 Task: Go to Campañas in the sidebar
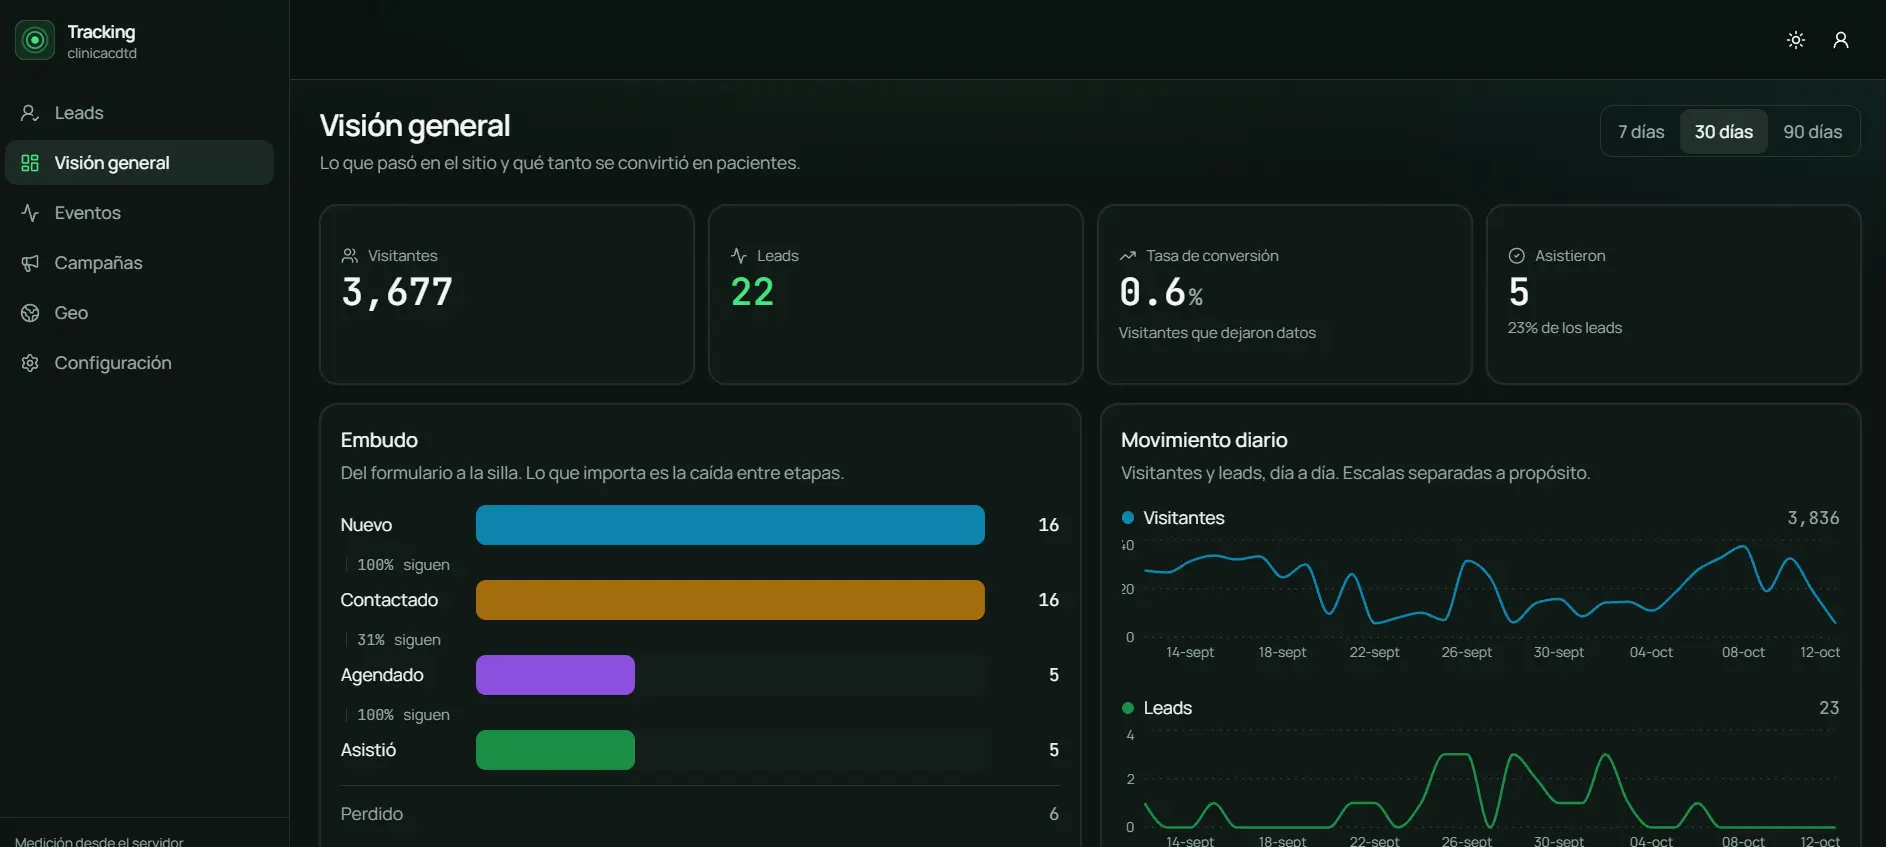139,263
